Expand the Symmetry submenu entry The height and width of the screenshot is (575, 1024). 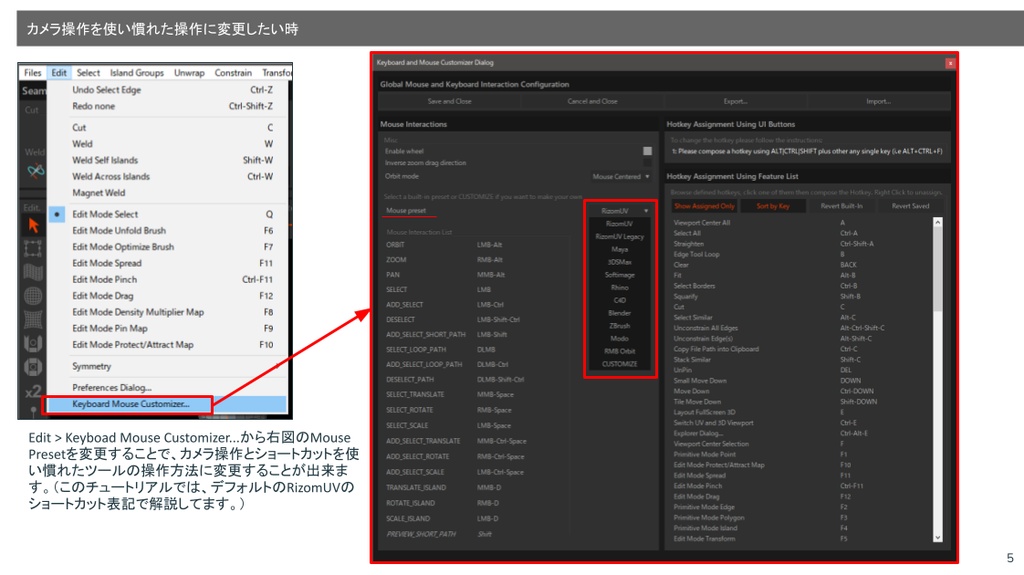pos(167,367)
